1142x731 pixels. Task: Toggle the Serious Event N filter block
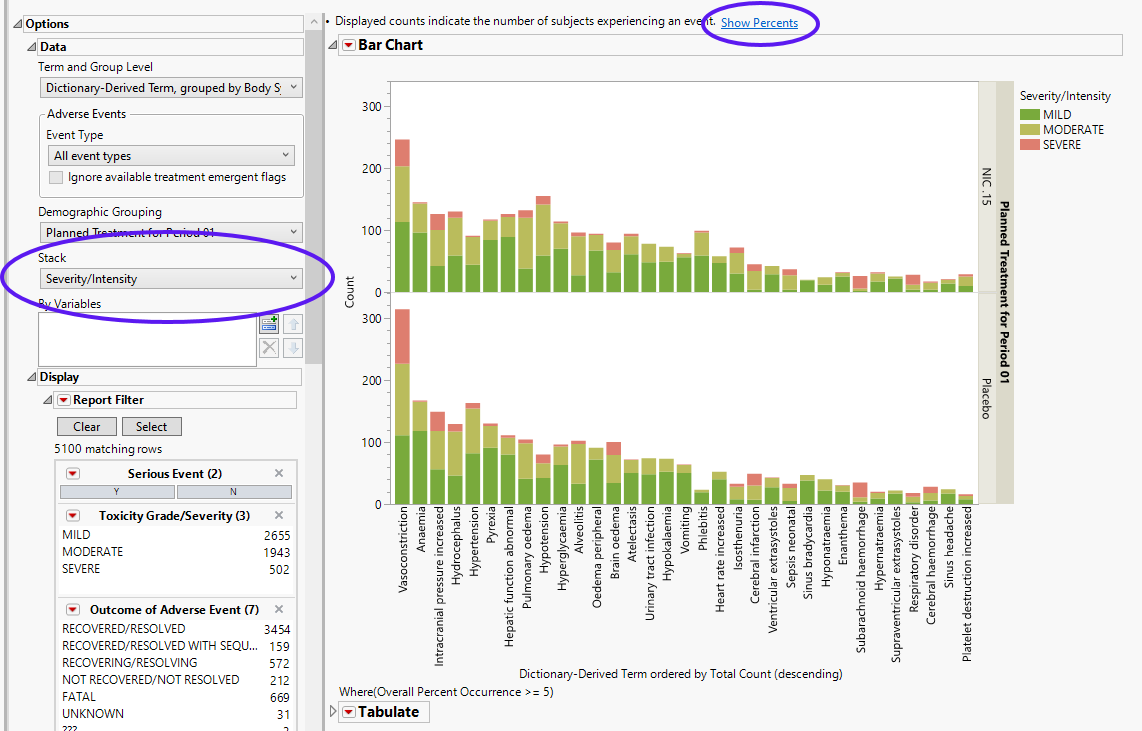coord(234,492)
